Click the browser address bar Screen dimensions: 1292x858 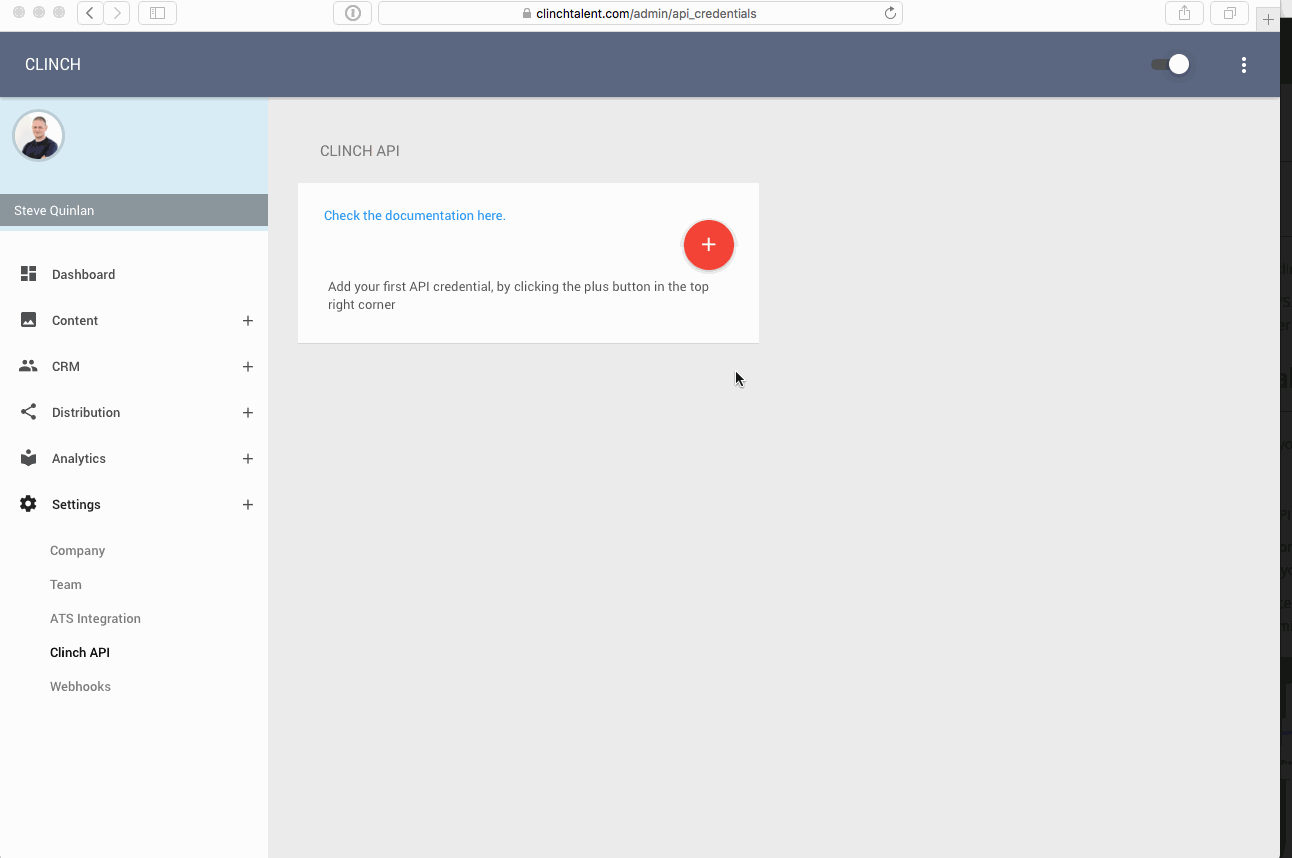[640, 13]
